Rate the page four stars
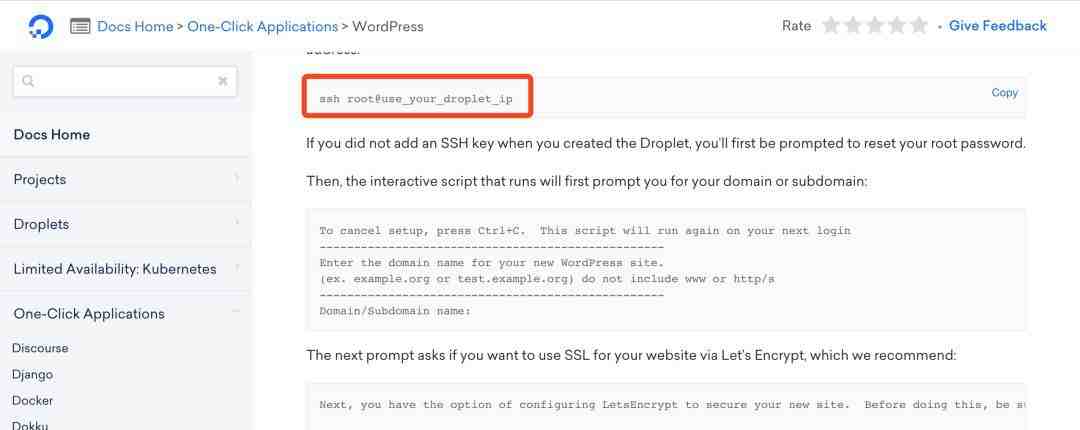The width and height of the screenshot is (1080, 430). click(898, 26)
